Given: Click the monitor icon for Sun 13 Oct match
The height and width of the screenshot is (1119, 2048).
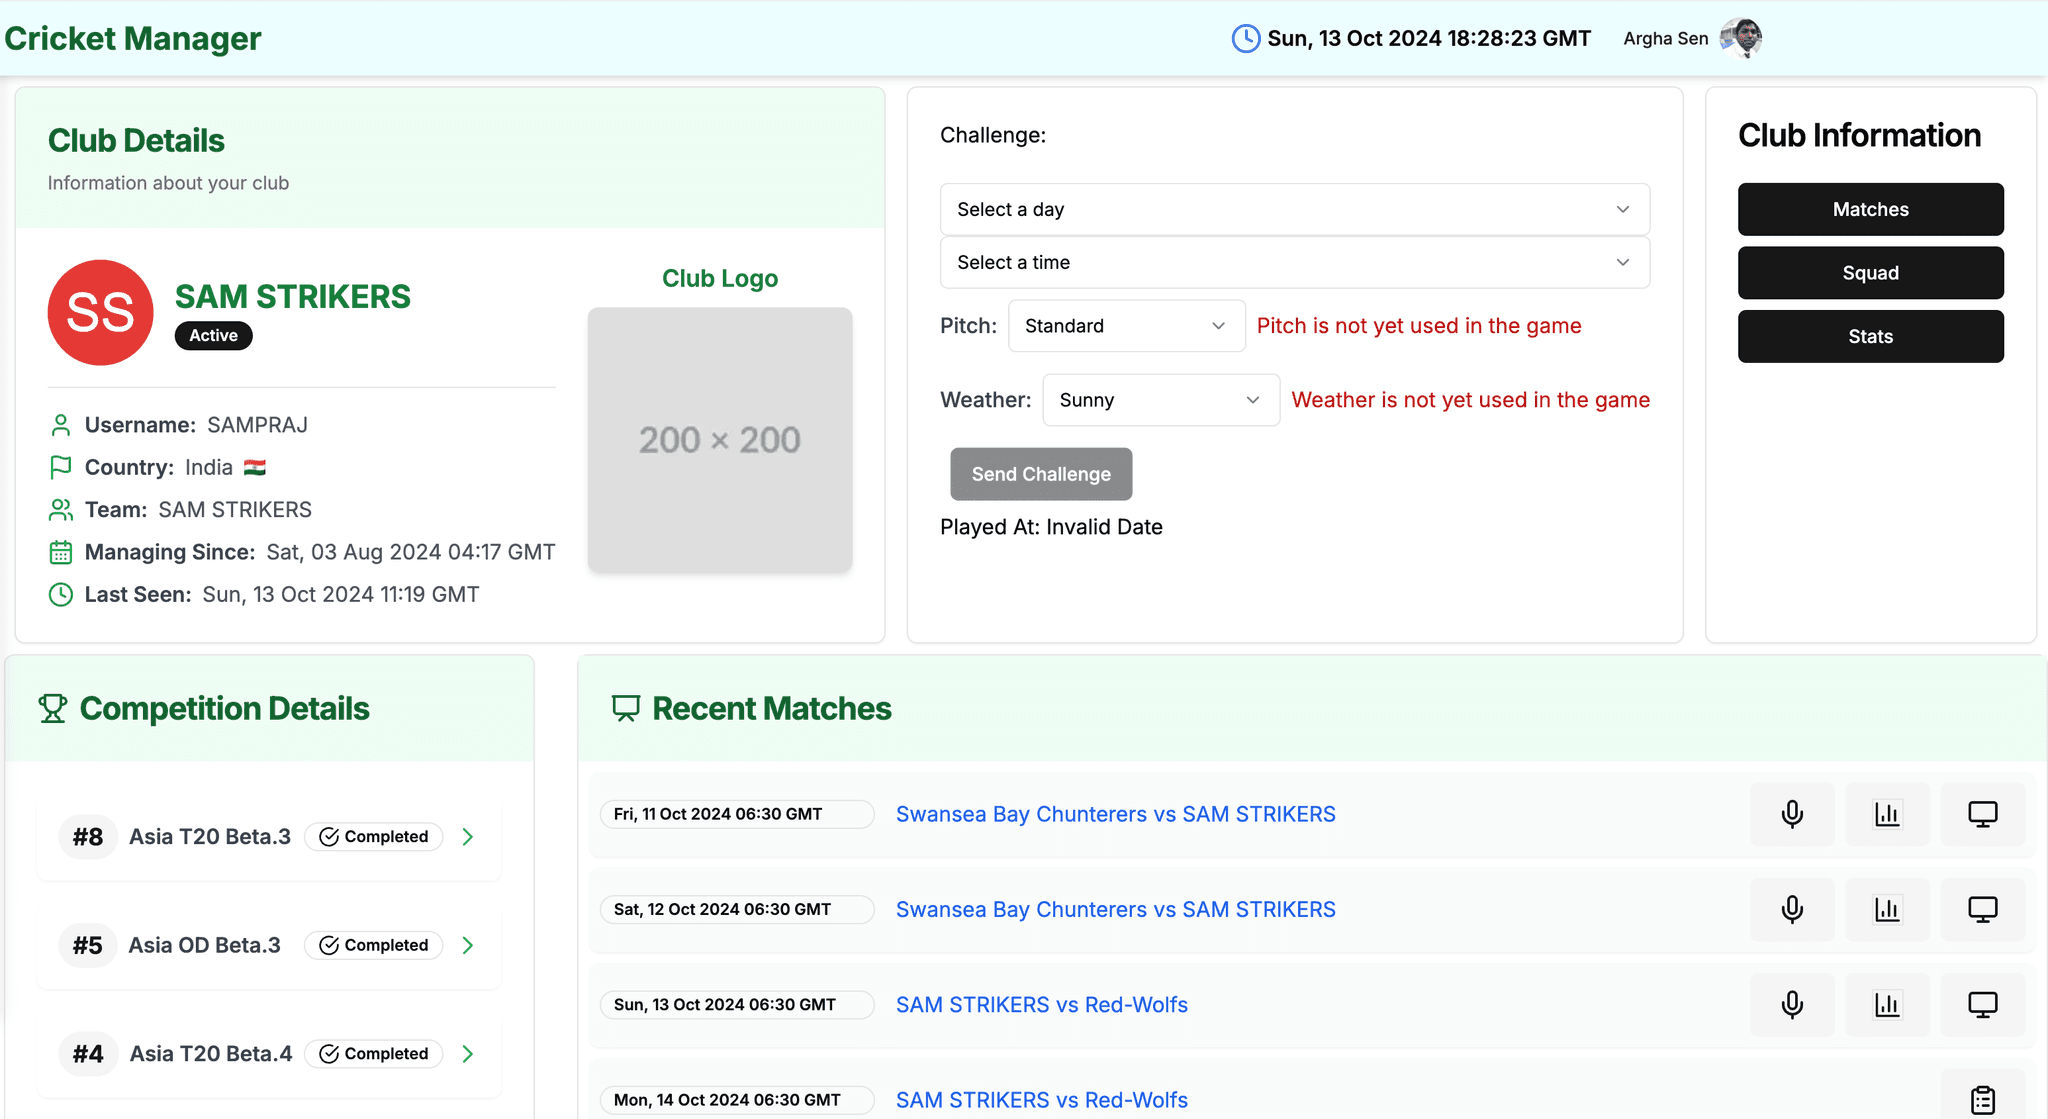Looking at the screenshot, I should coord(1983,1004).
